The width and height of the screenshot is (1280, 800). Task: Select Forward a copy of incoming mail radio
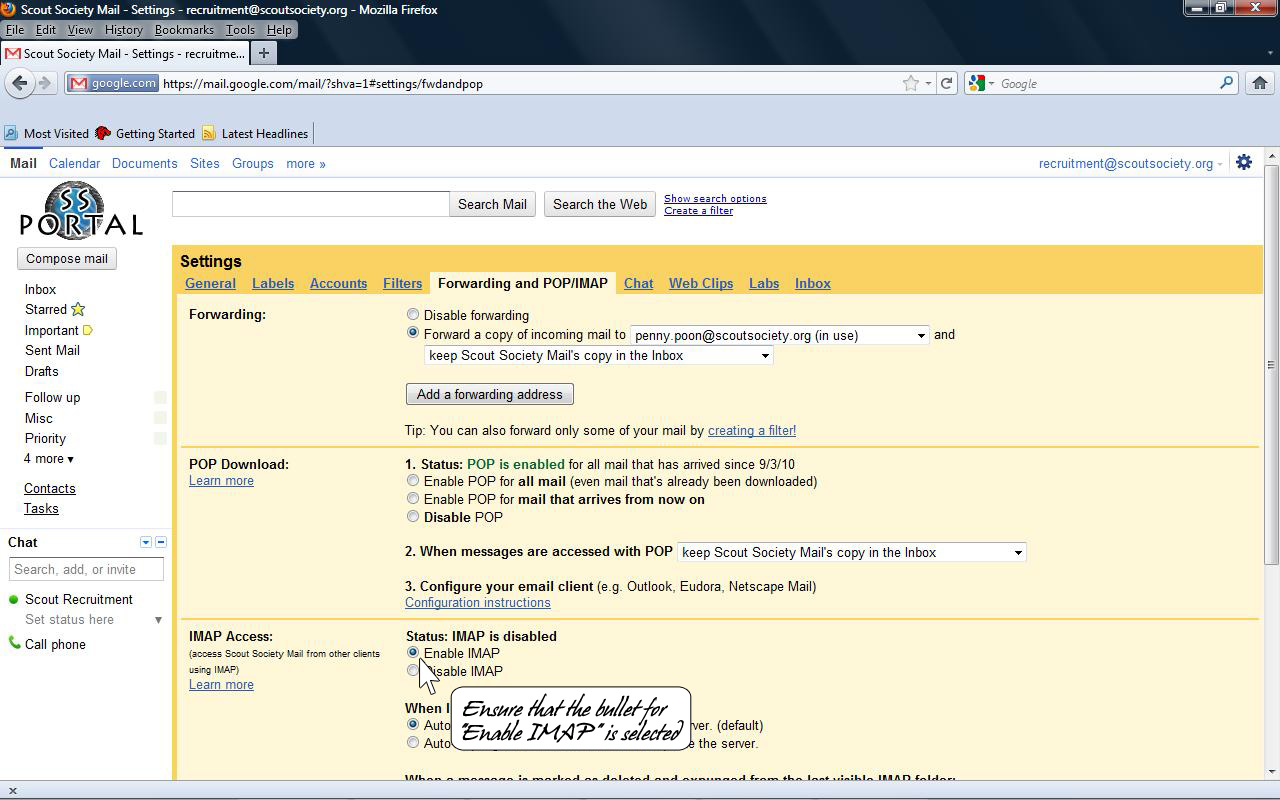tap(413, 333)
